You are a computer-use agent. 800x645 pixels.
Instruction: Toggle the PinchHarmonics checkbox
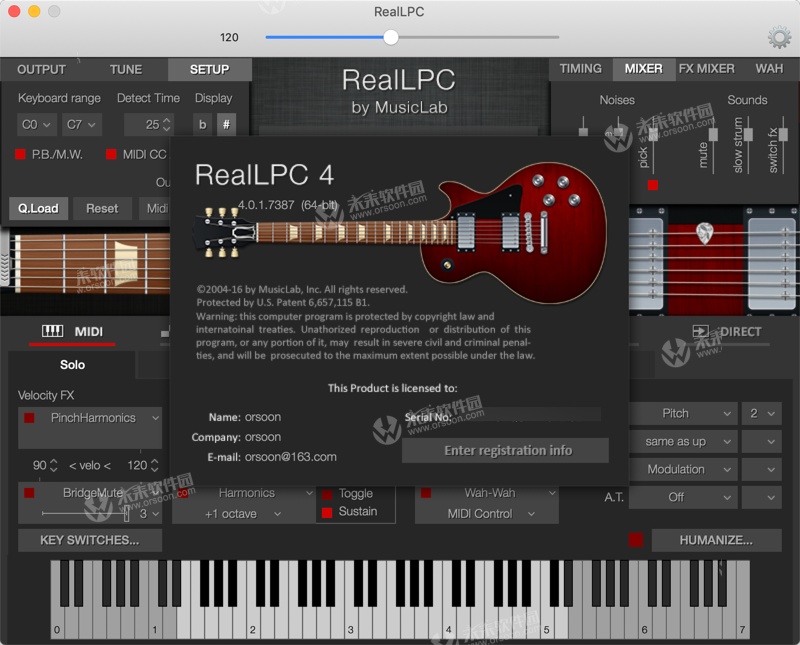29,418
